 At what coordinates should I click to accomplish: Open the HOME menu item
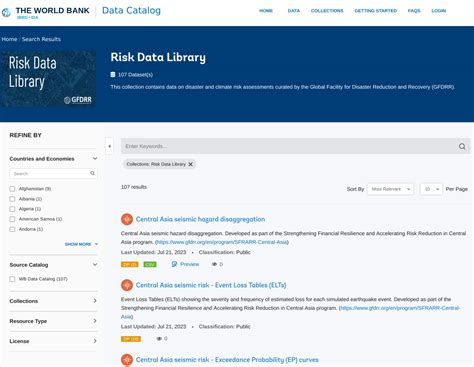tap(266, 11)
